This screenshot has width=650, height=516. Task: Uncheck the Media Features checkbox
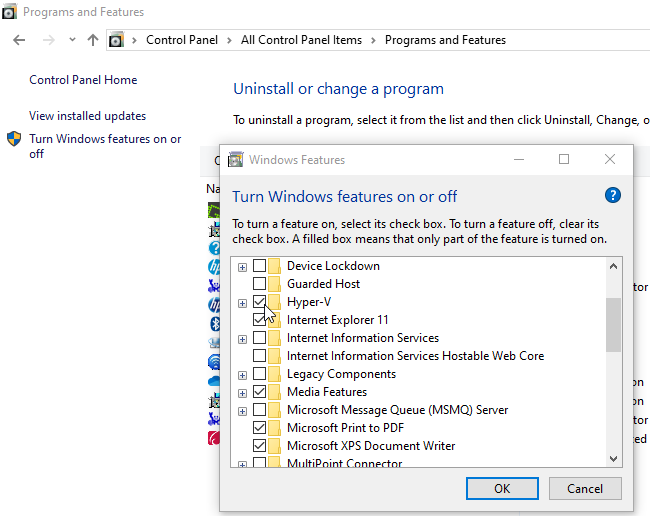coord(260,391)
